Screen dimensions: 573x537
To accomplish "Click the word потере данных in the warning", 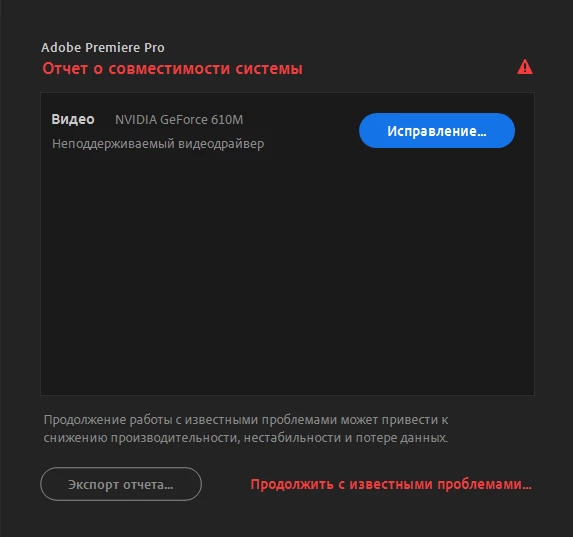I will click(402, 438).
